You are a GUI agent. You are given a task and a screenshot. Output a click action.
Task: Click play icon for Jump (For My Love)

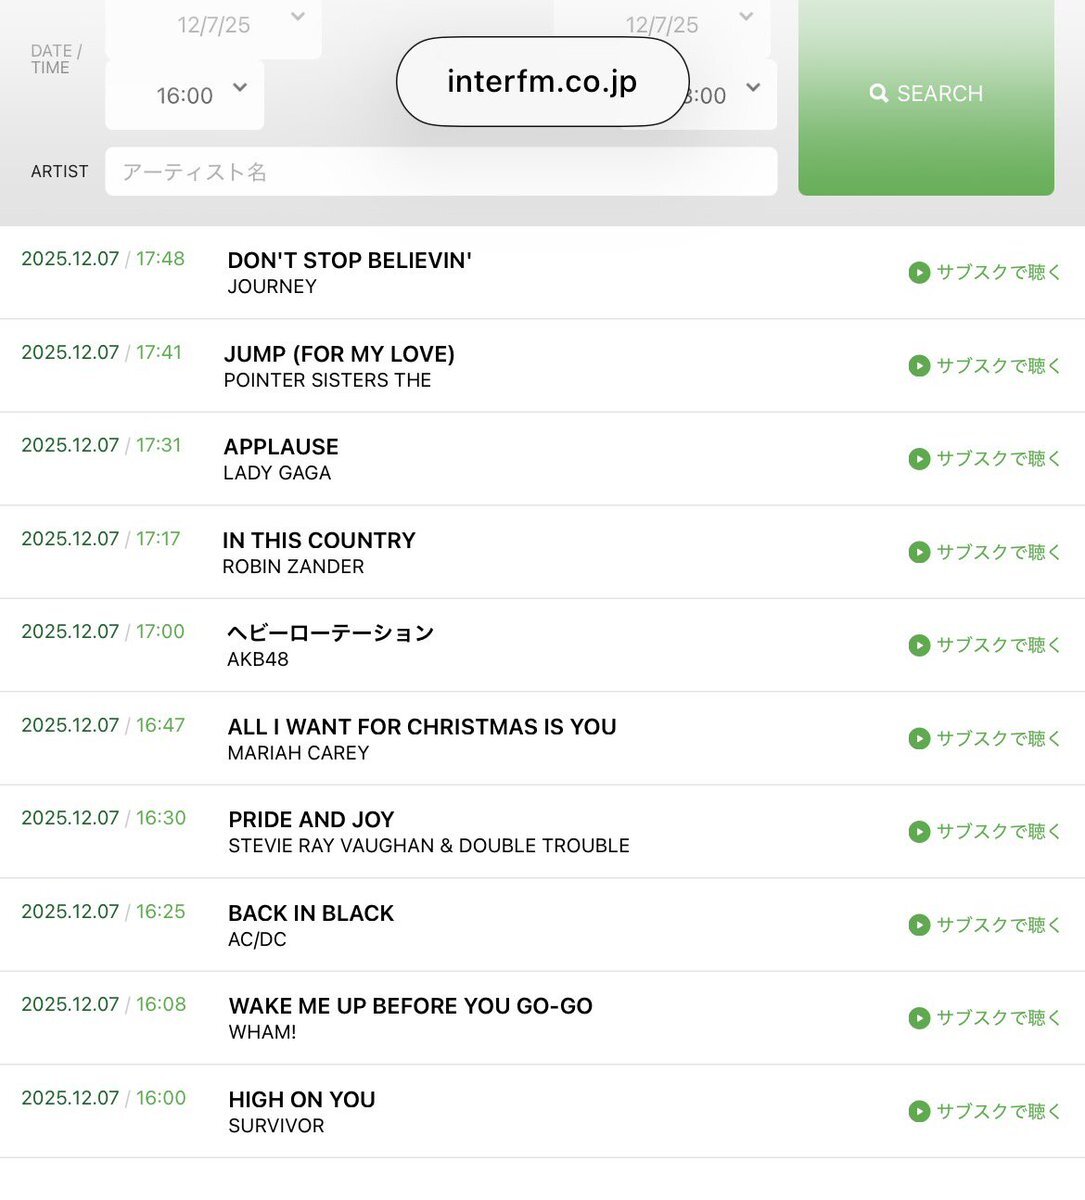[919, 366]
